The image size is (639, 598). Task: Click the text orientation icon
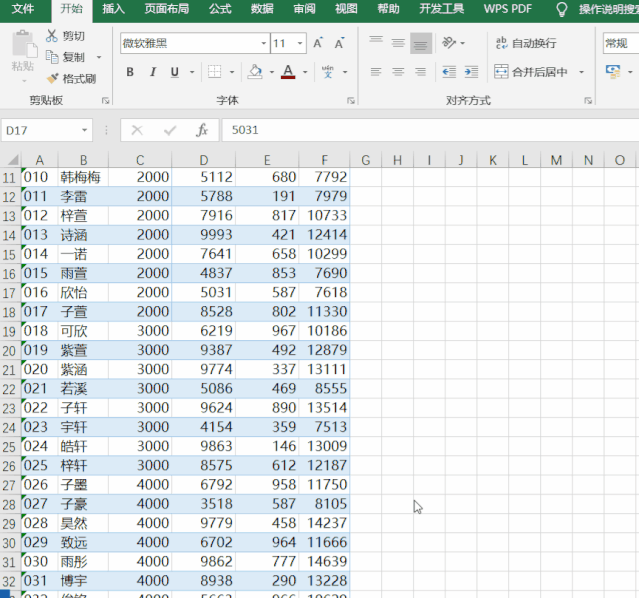pyautogui.click(x=449, y=42)
